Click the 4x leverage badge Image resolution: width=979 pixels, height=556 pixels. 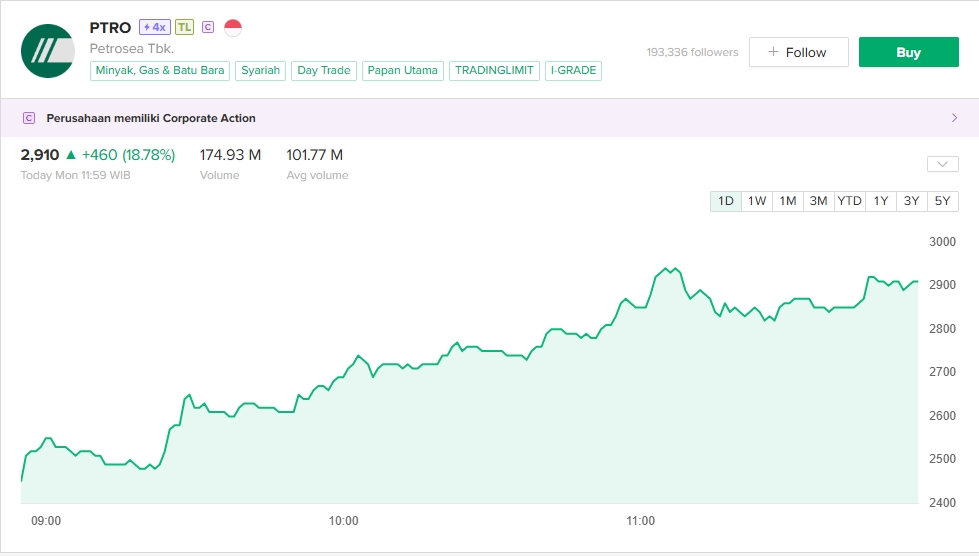[154, 27]
